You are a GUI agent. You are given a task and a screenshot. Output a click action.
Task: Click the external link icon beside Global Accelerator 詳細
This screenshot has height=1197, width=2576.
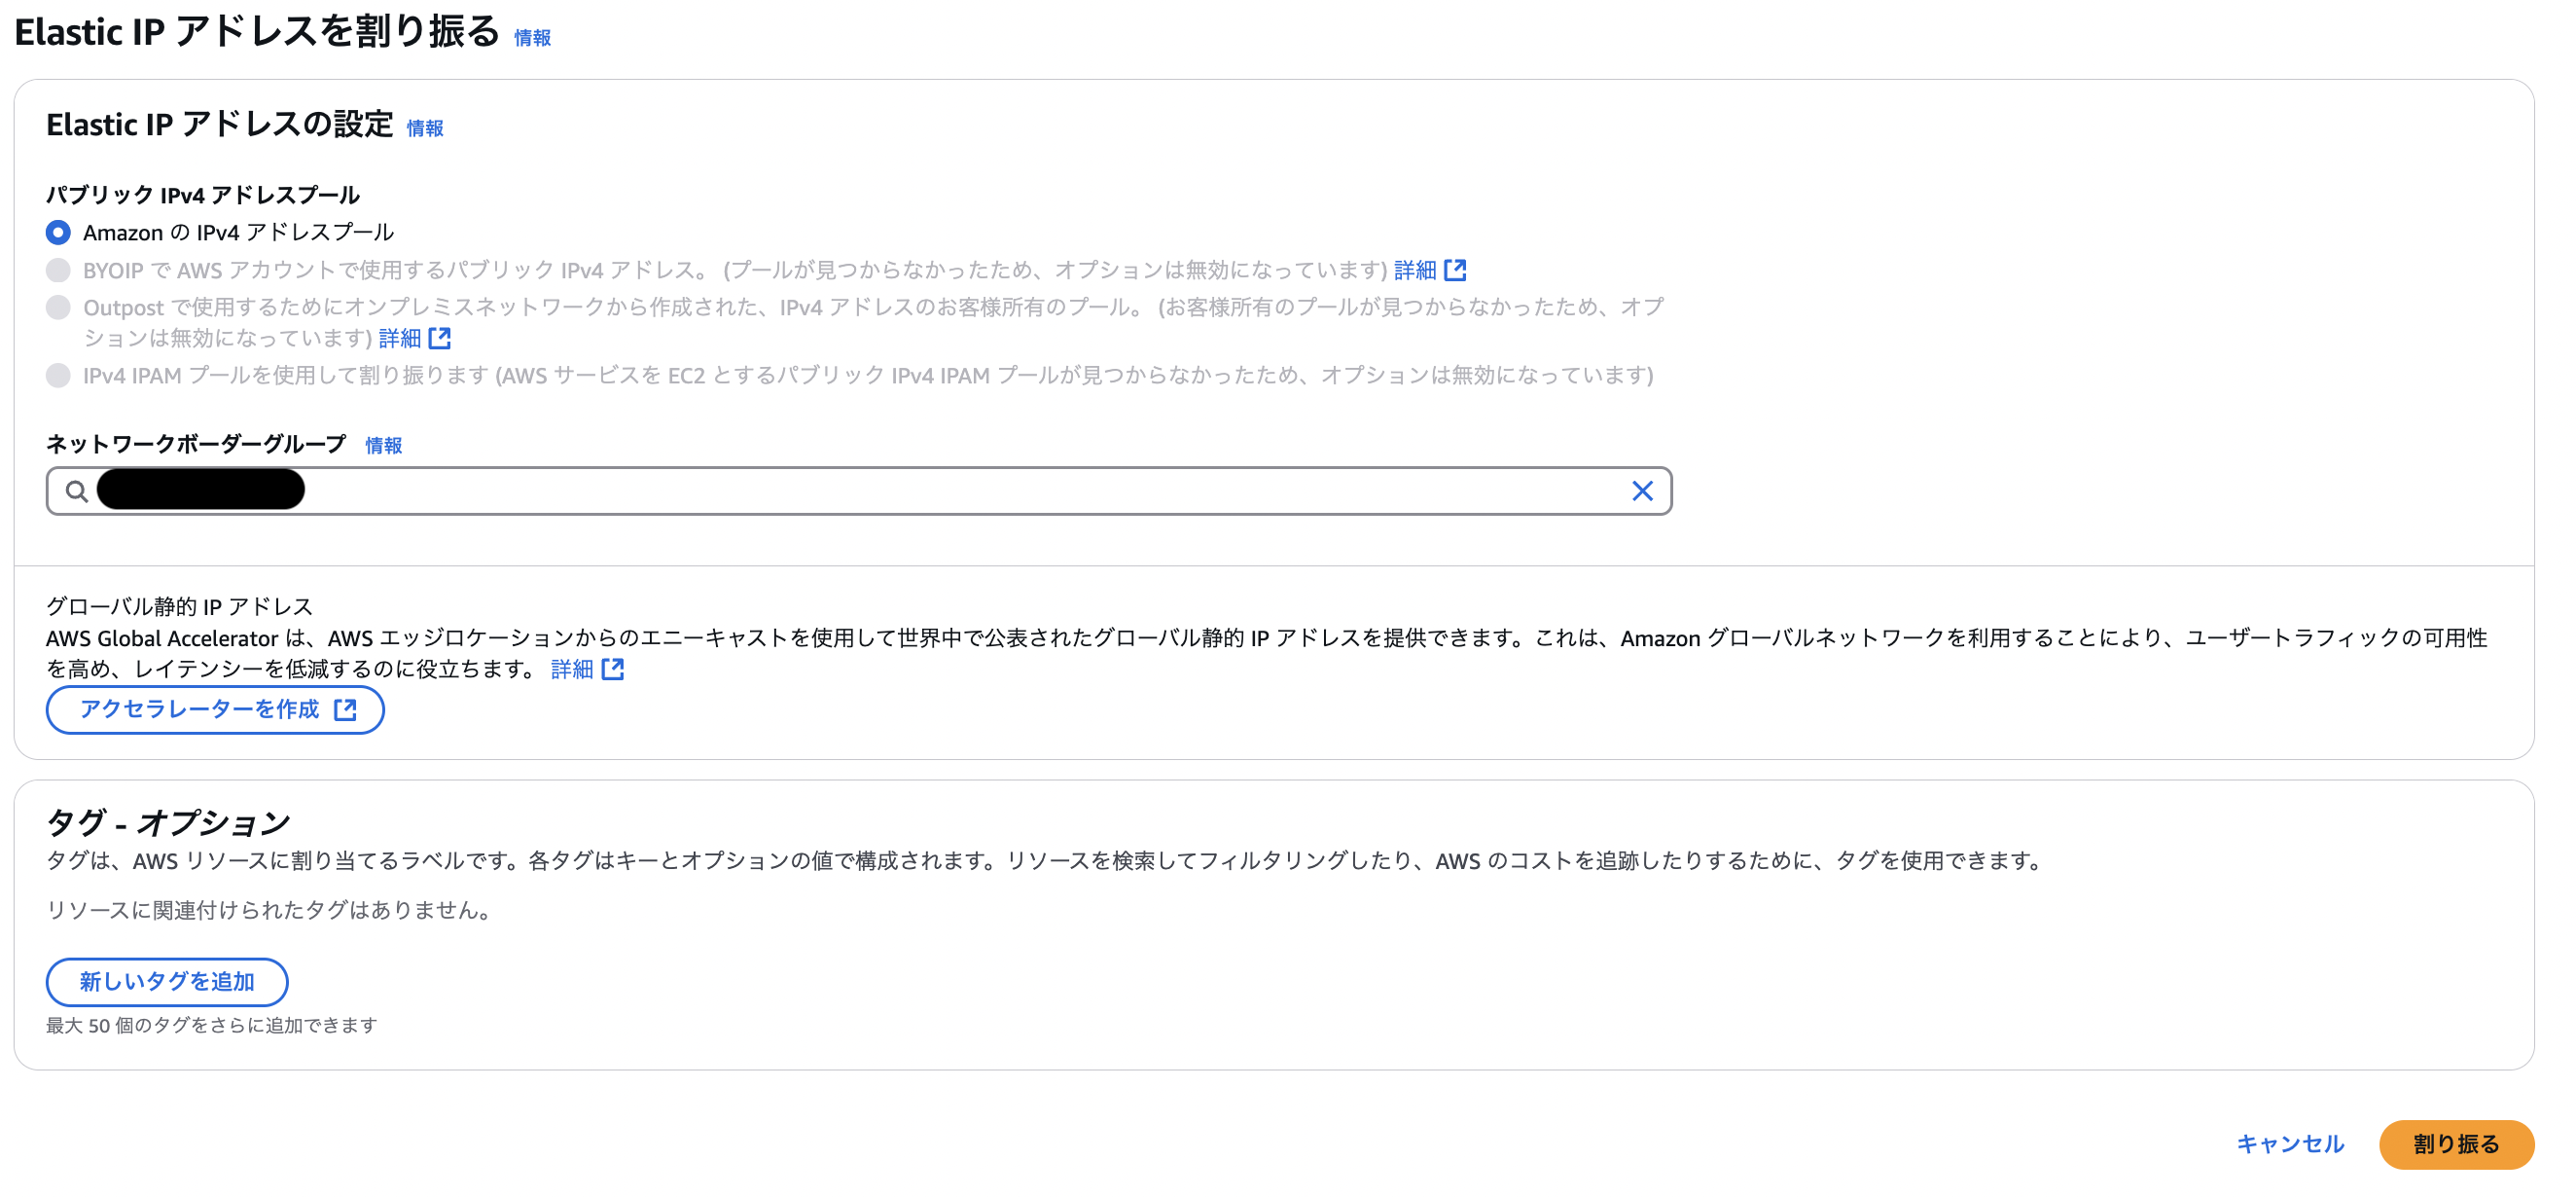coord(613,670)
